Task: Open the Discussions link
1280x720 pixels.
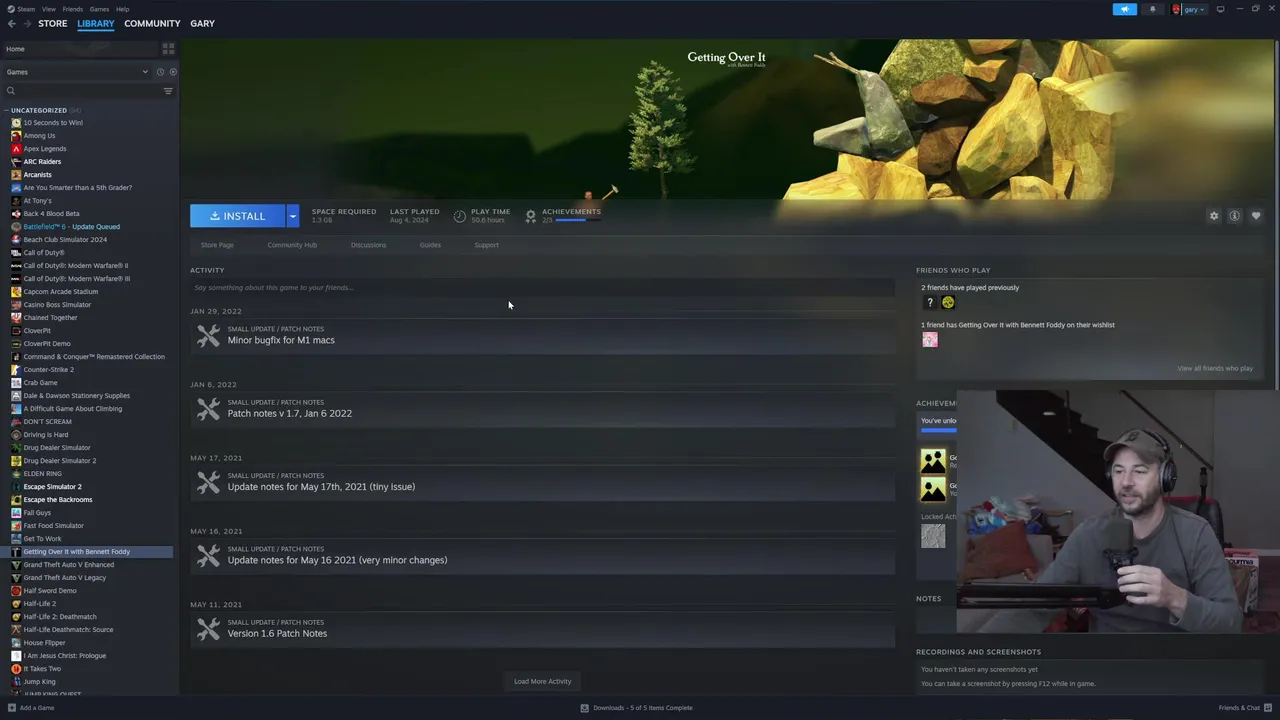Action: (368, 245)
